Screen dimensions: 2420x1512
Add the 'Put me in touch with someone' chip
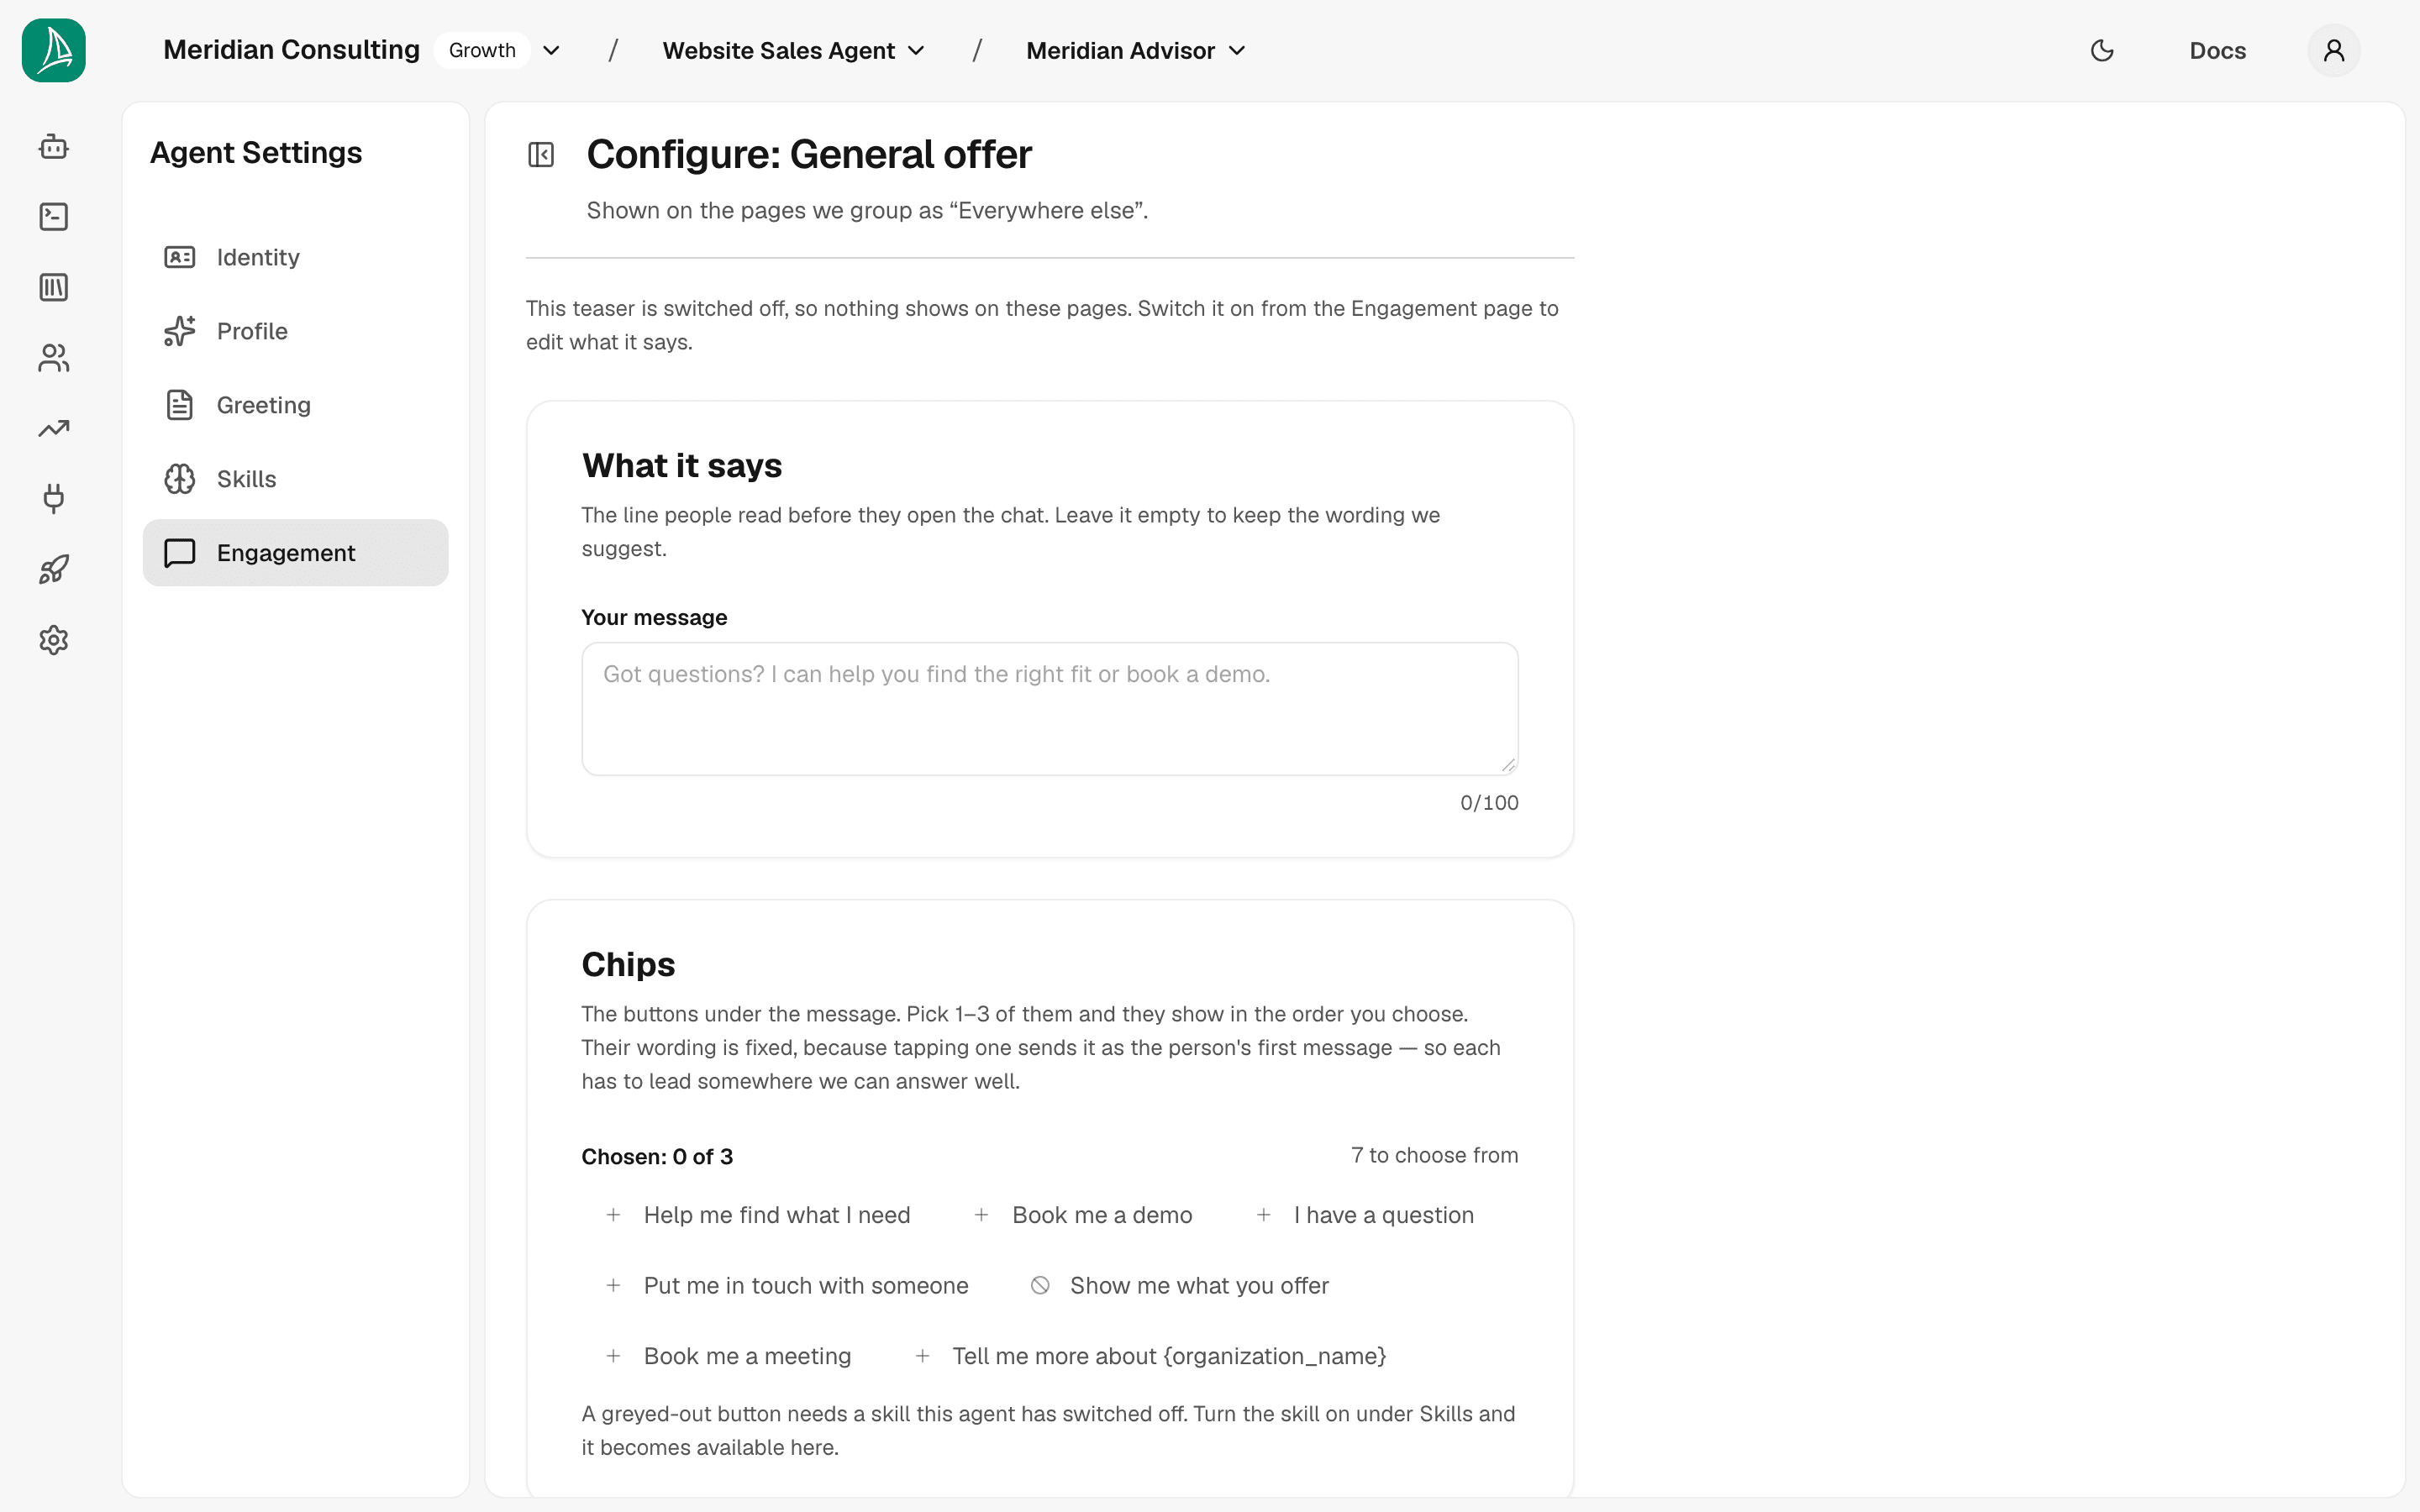coord(787,1286)
